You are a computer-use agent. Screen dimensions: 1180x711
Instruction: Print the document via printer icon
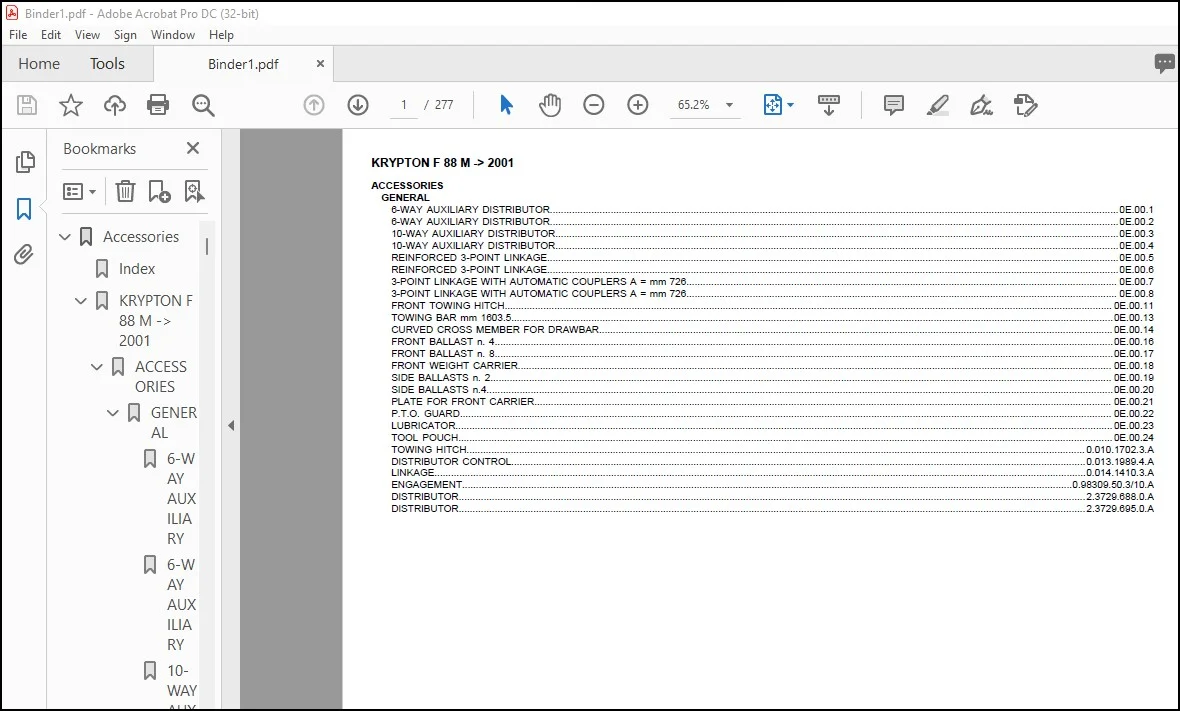(x=158, y=105)
